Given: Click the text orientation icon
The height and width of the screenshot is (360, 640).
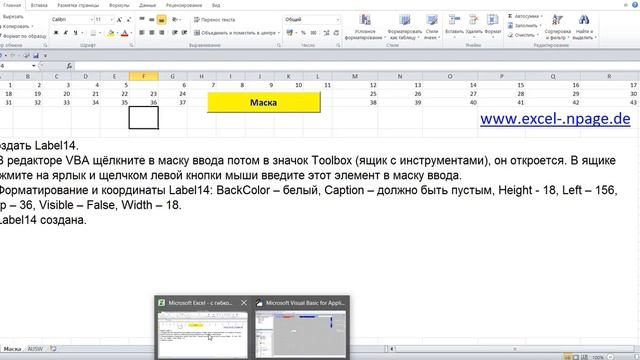Looking at the screenshot, I should click(x=175, y=20).
